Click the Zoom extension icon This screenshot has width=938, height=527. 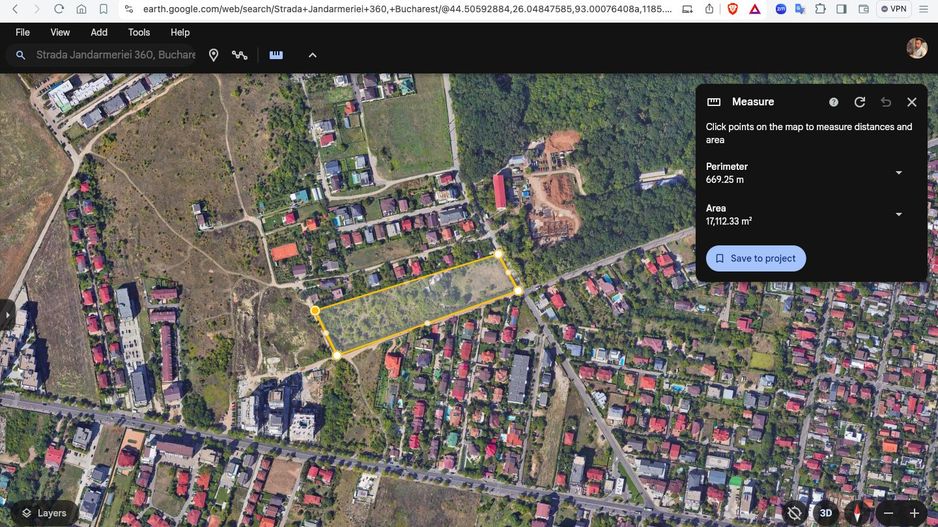coord(781,9)
